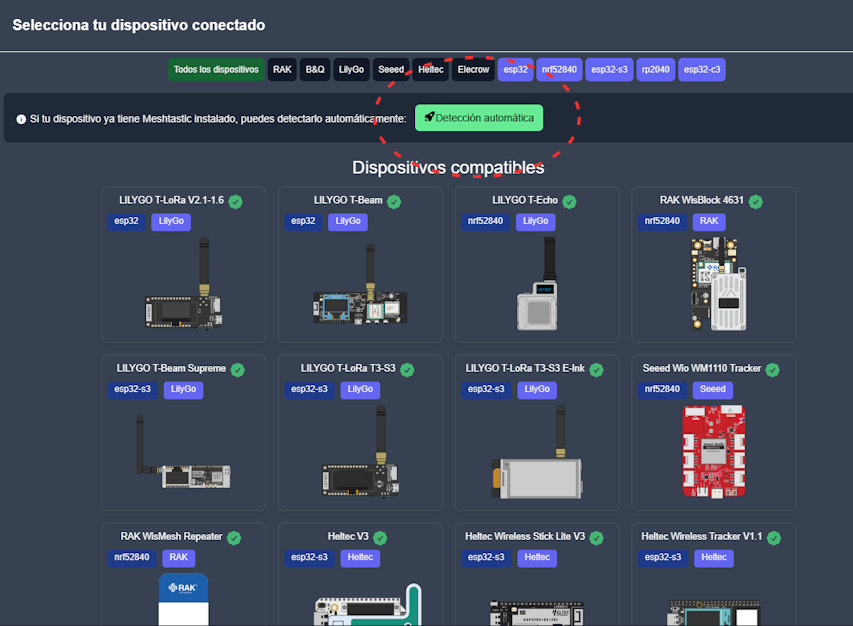Click RAK tag on RAK WisMesh Repeater

click(x=178, y=557)
